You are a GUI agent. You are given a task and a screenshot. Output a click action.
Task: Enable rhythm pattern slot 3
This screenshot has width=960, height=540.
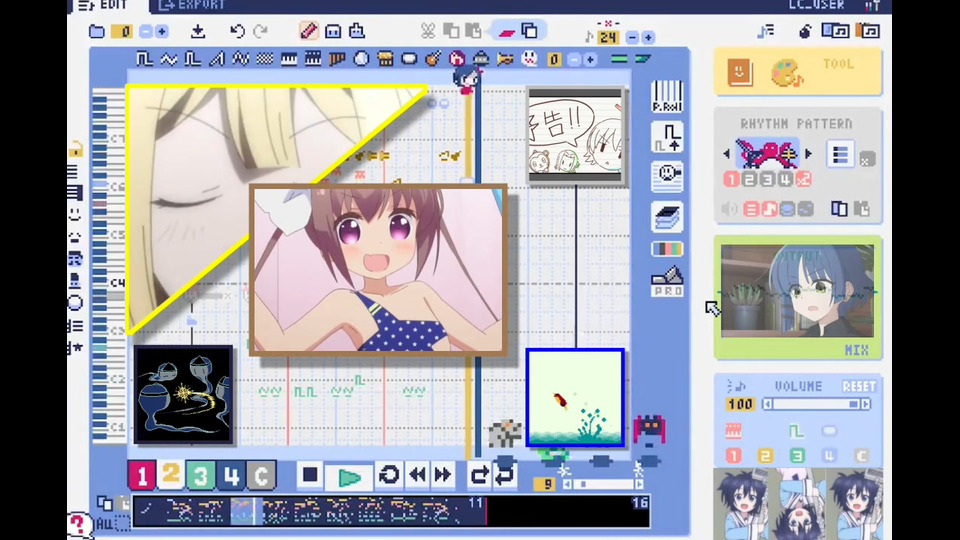point(767,179)
